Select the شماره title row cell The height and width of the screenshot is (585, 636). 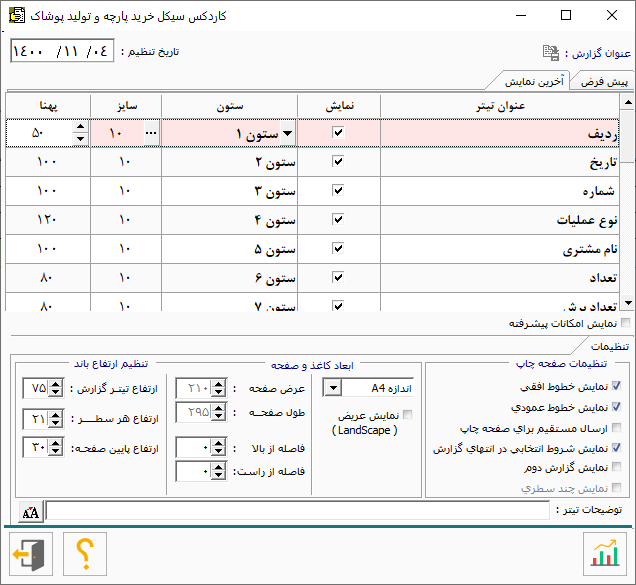[500, 191]
